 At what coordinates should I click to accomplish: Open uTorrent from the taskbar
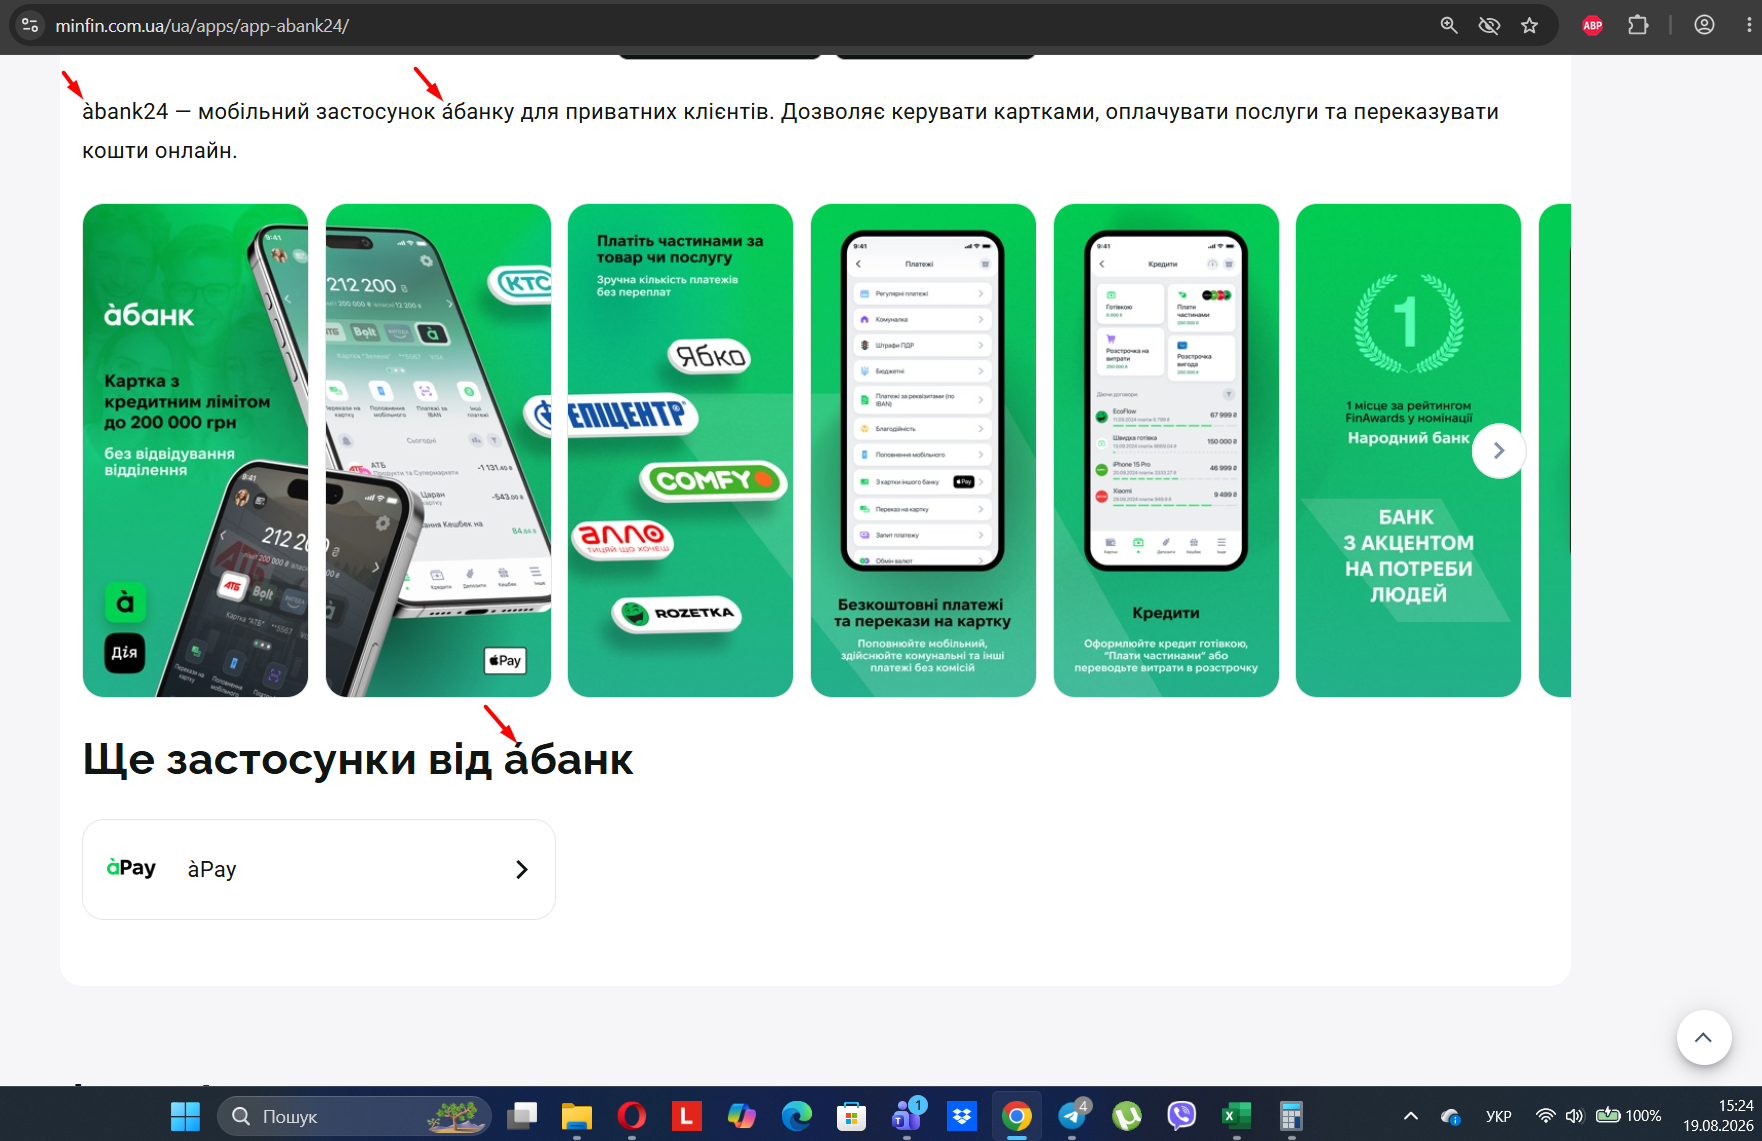point(1127,1116)
